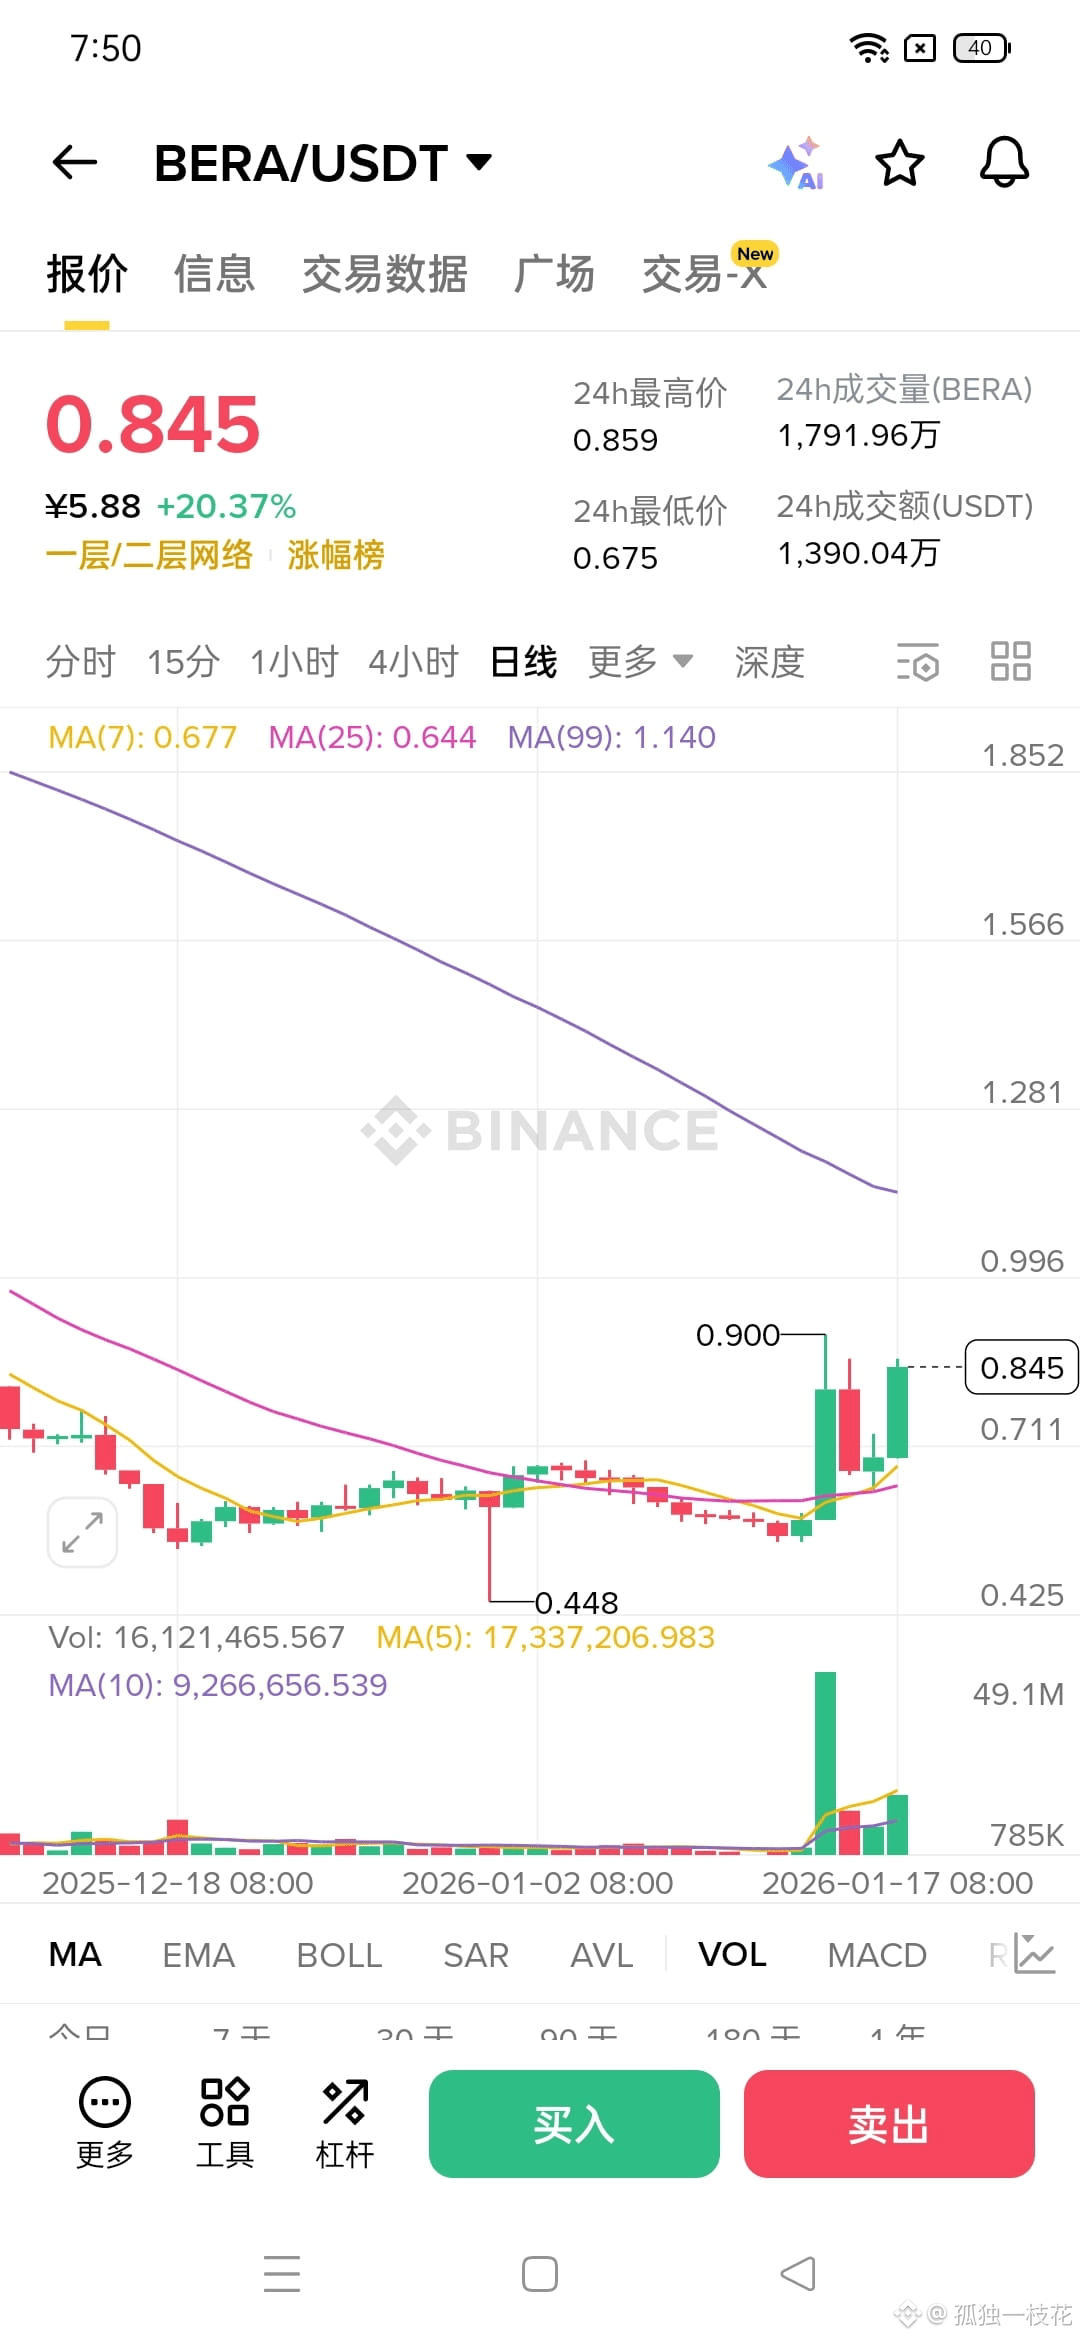Toggle MA main indicator
1080x2340 pixels.
(x=75, y=1954)
